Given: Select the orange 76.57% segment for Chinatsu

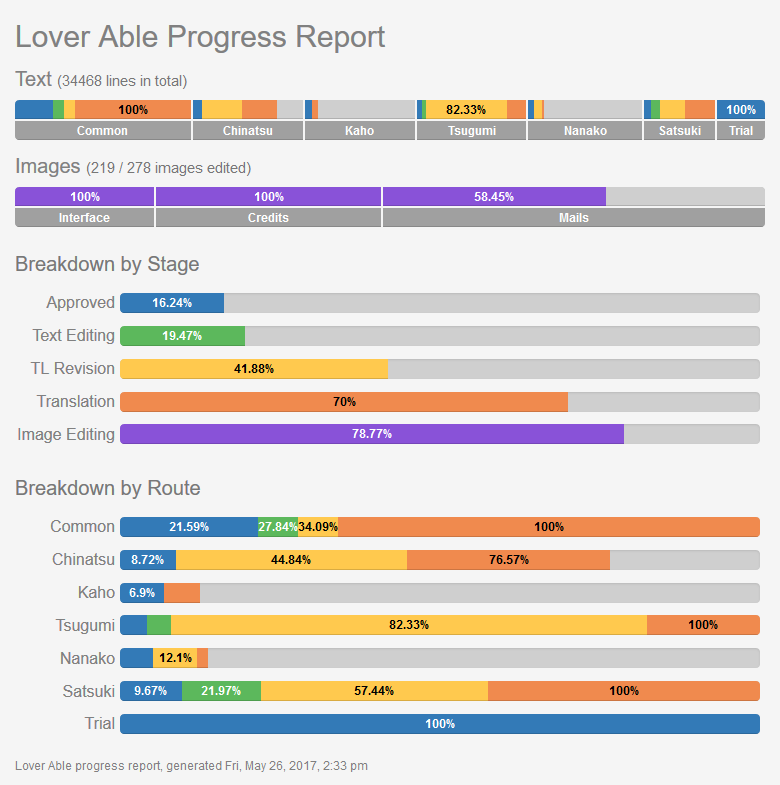Looking at the screenshot, I should pos(508,560).
